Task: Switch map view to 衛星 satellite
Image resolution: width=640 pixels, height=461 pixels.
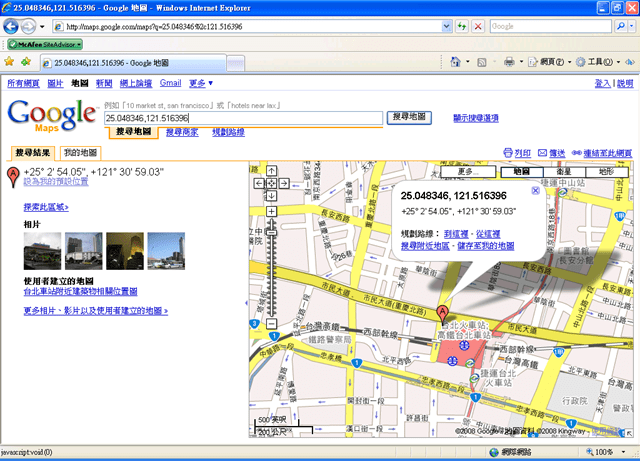Action: click(x=564, y=171)
